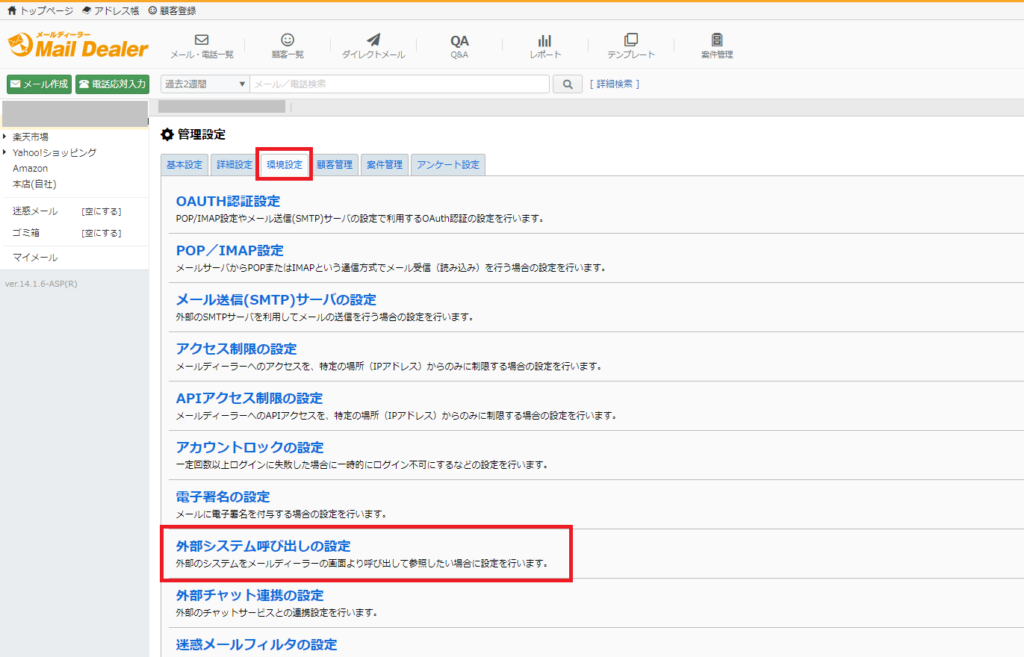Viewport: 1024px width, 657px height.
Task: Switch to the 顧客管理 tab
Action: coord(334,164)
